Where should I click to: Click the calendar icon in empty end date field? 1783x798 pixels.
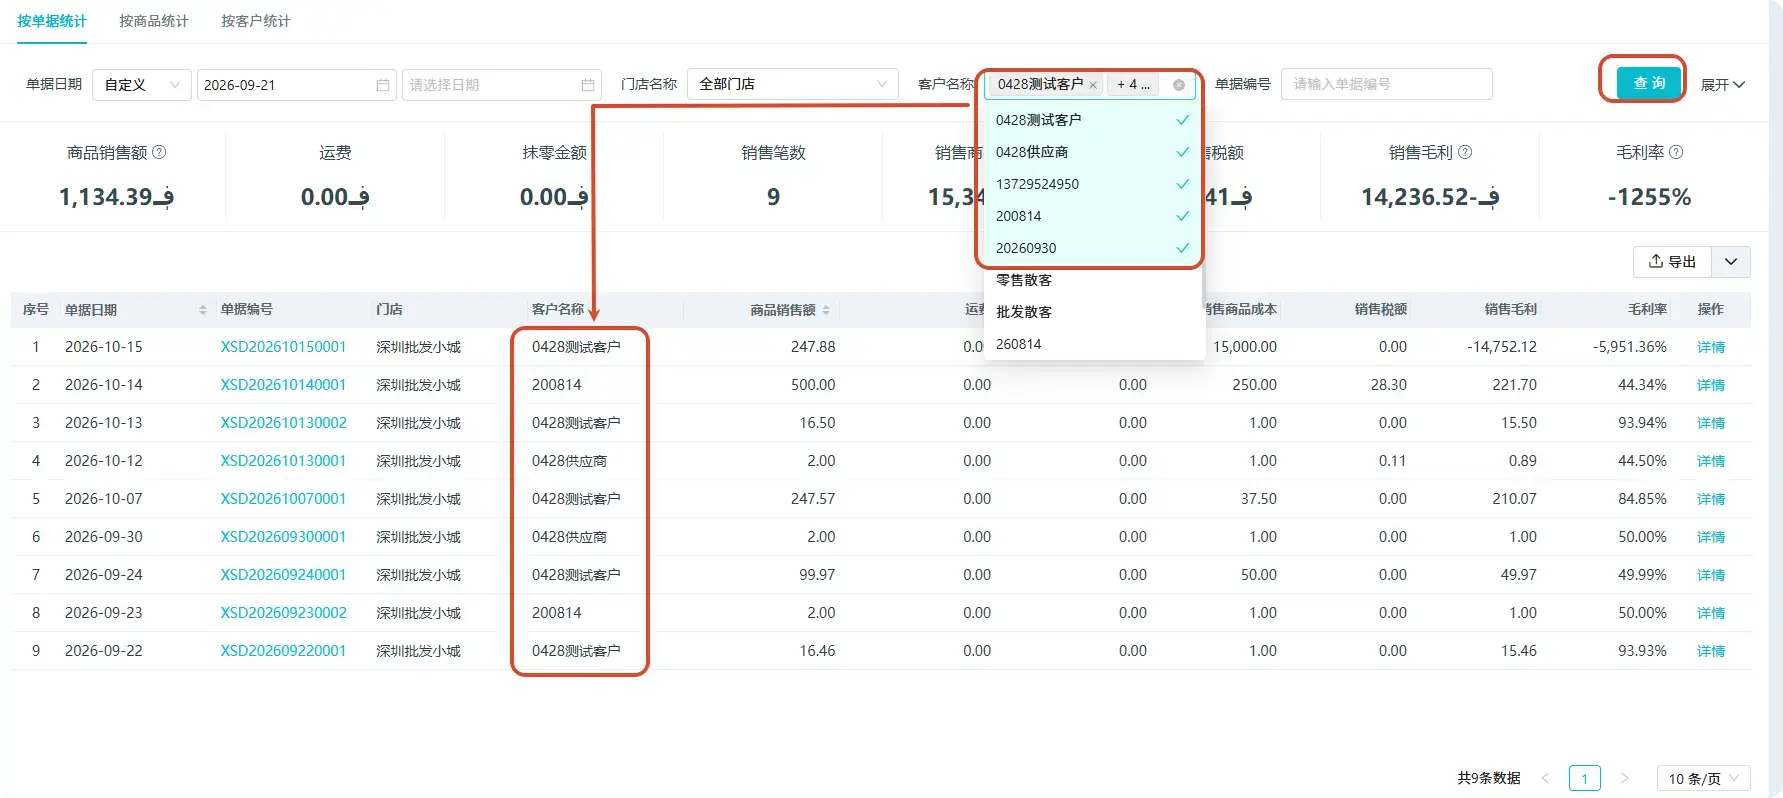(x=587, y=85)
